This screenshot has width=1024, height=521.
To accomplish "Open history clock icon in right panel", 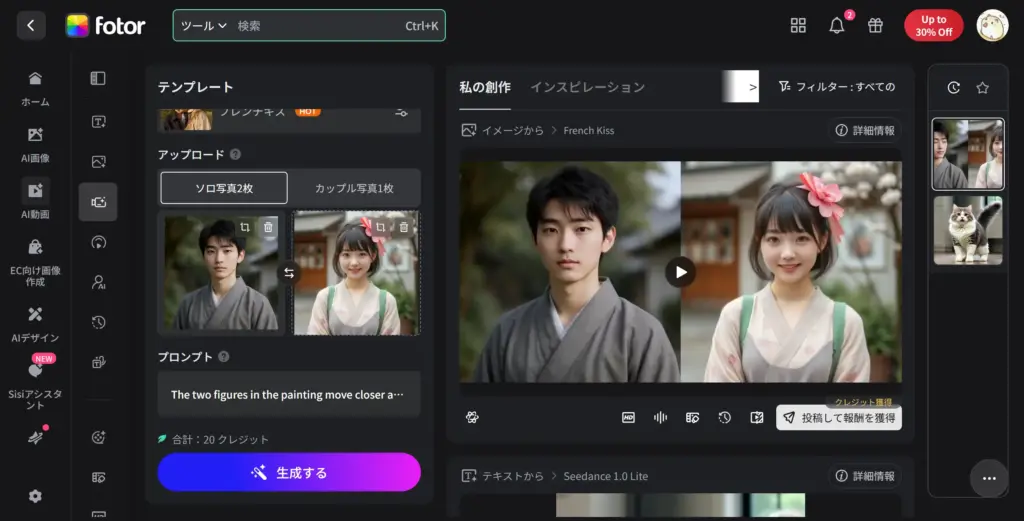I will pos(953,87).
